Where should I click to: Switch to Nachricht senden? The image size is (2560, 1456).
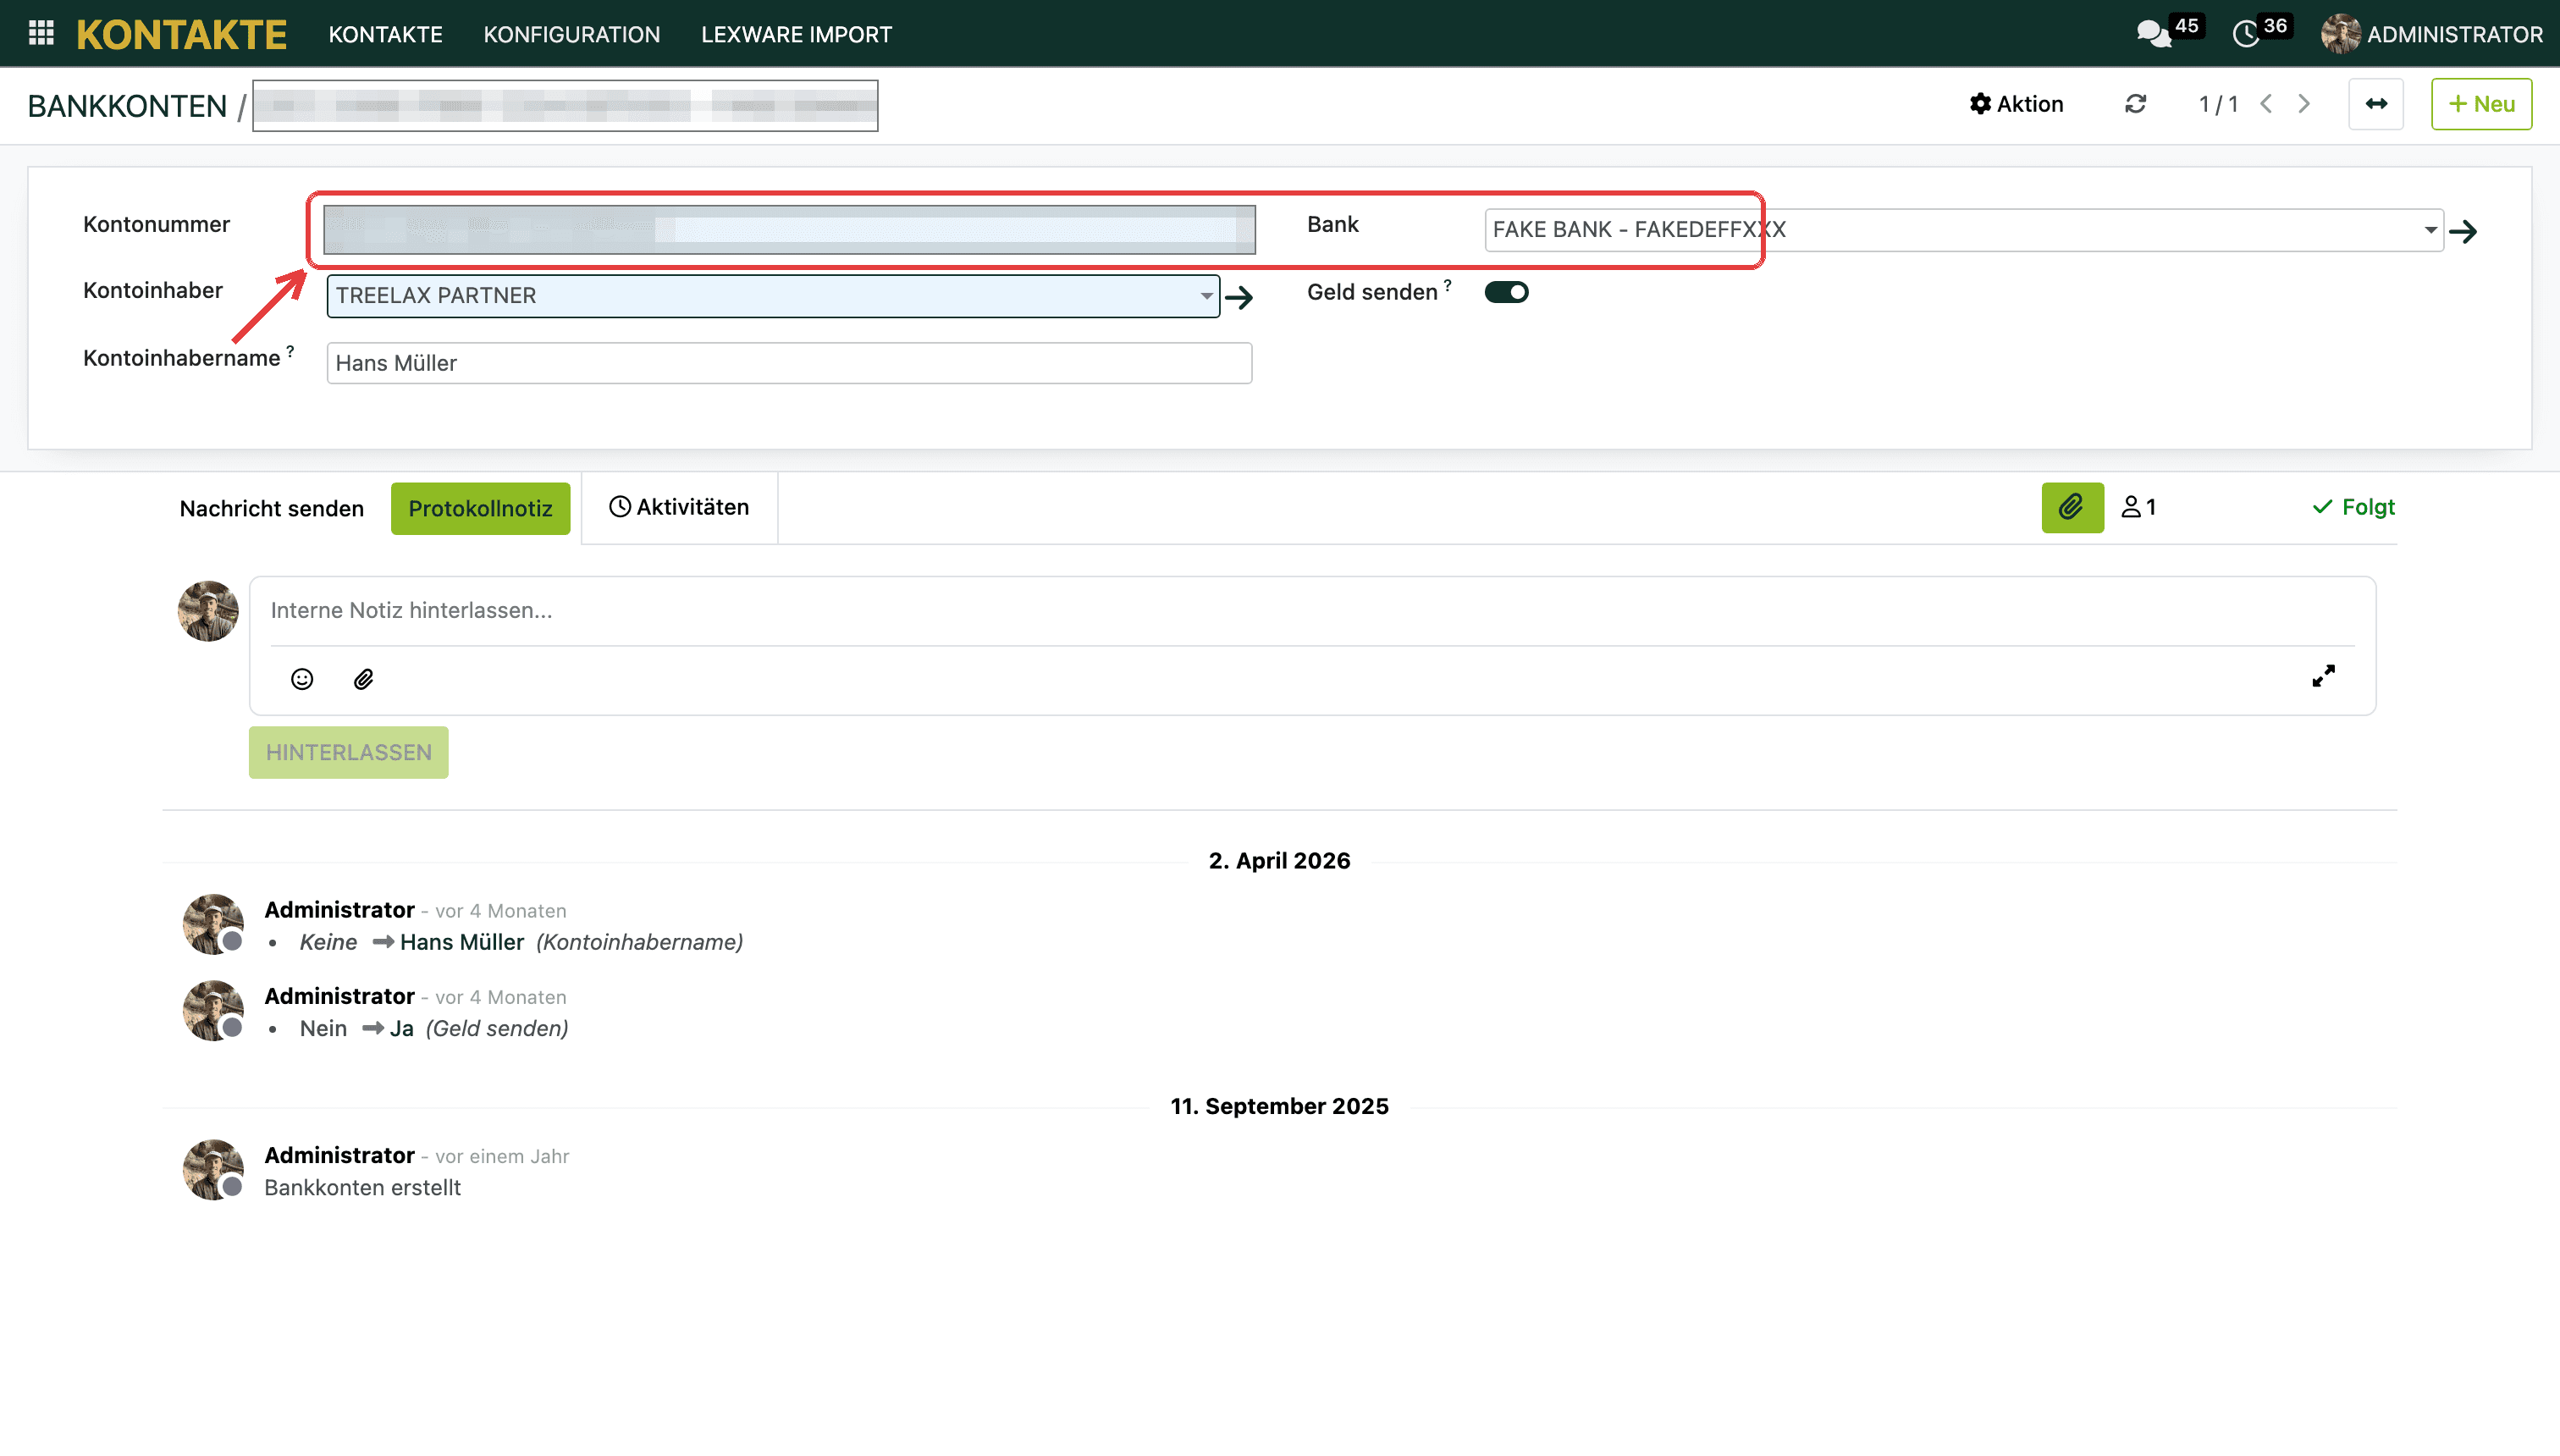tap(272, 508)
